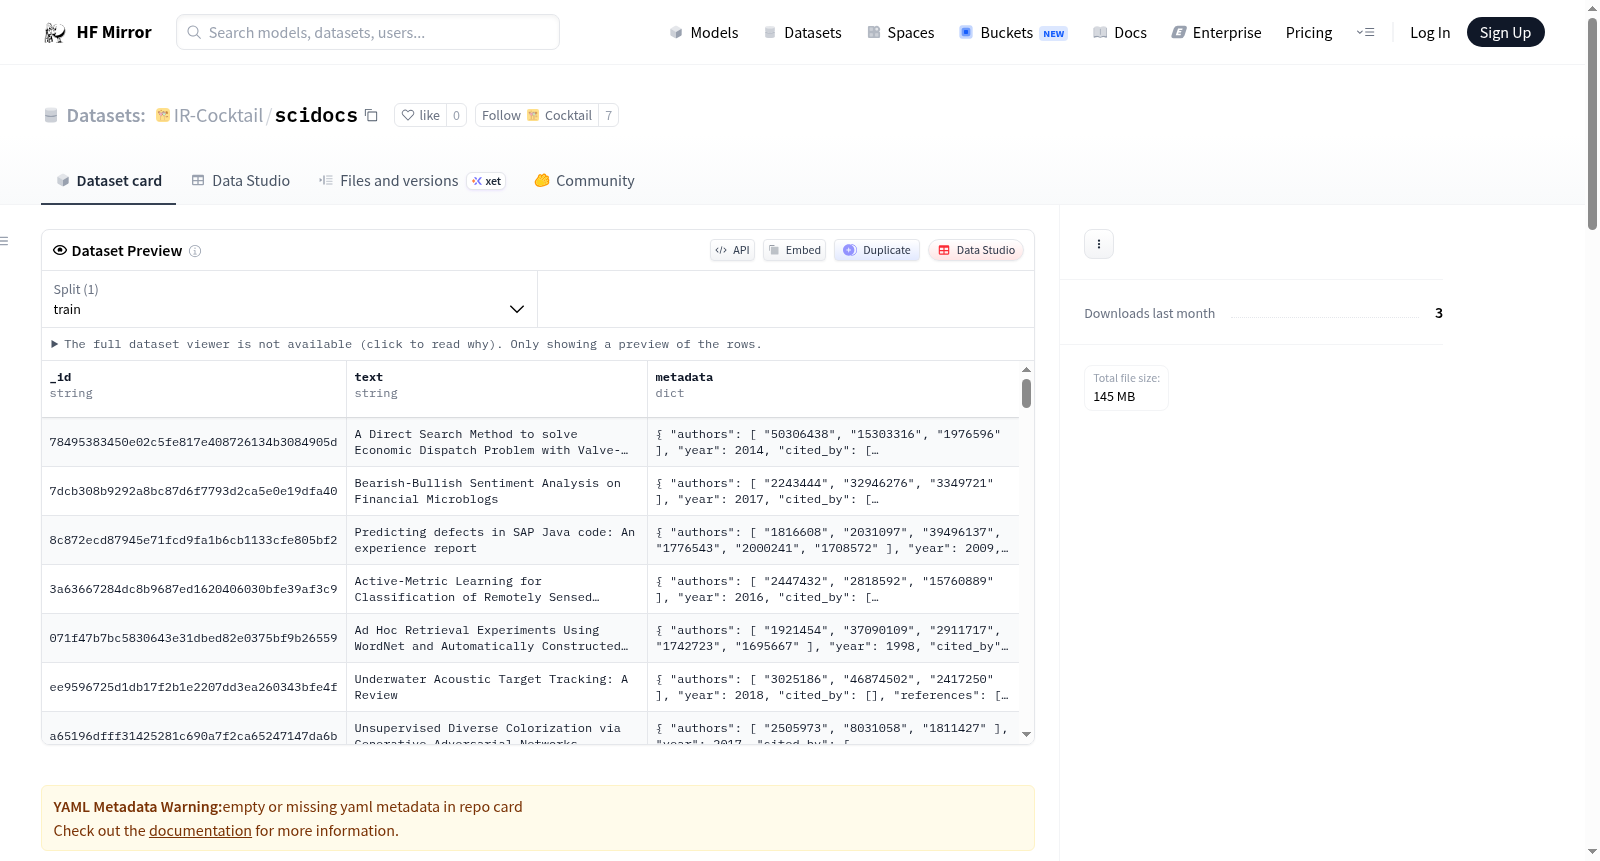
Task: Click the Log In link
Action: (x=1430, y=33)
